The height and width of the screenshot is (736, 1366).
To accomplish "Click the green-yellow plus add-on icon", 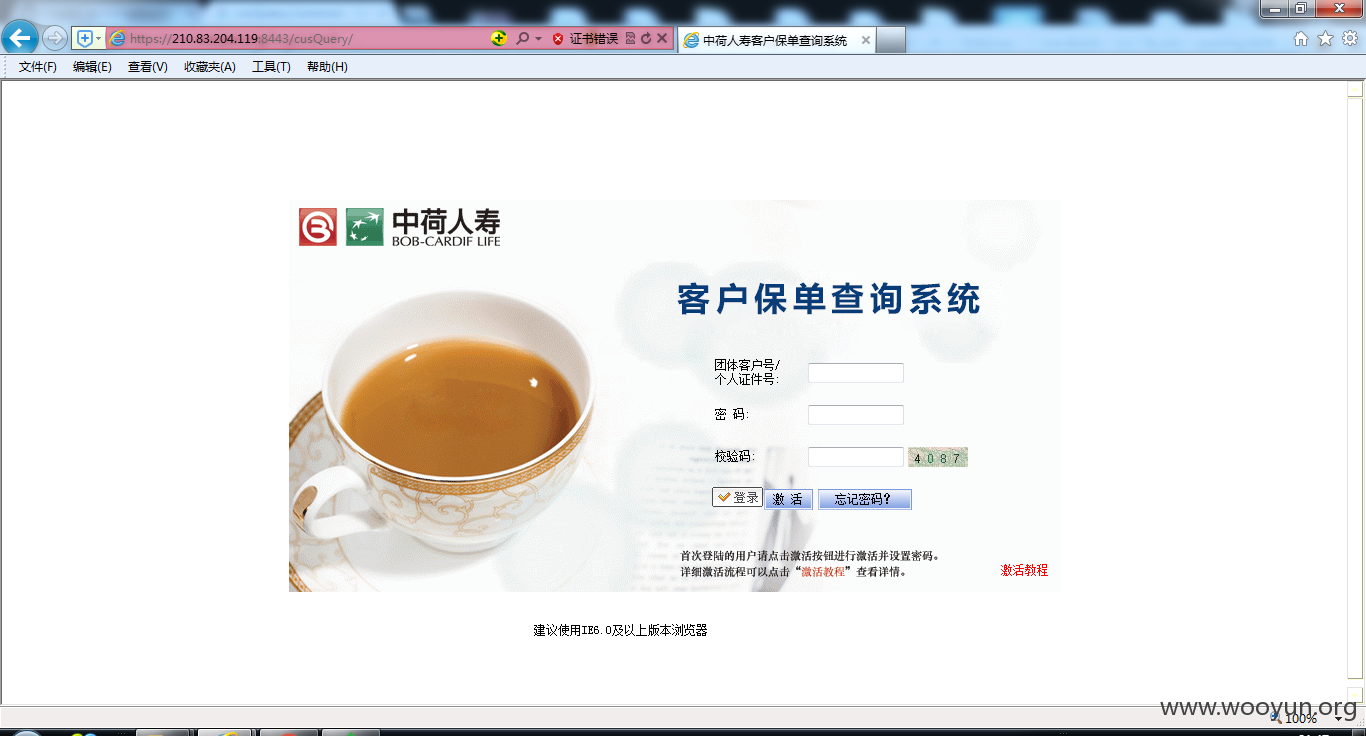I will 499,39.
